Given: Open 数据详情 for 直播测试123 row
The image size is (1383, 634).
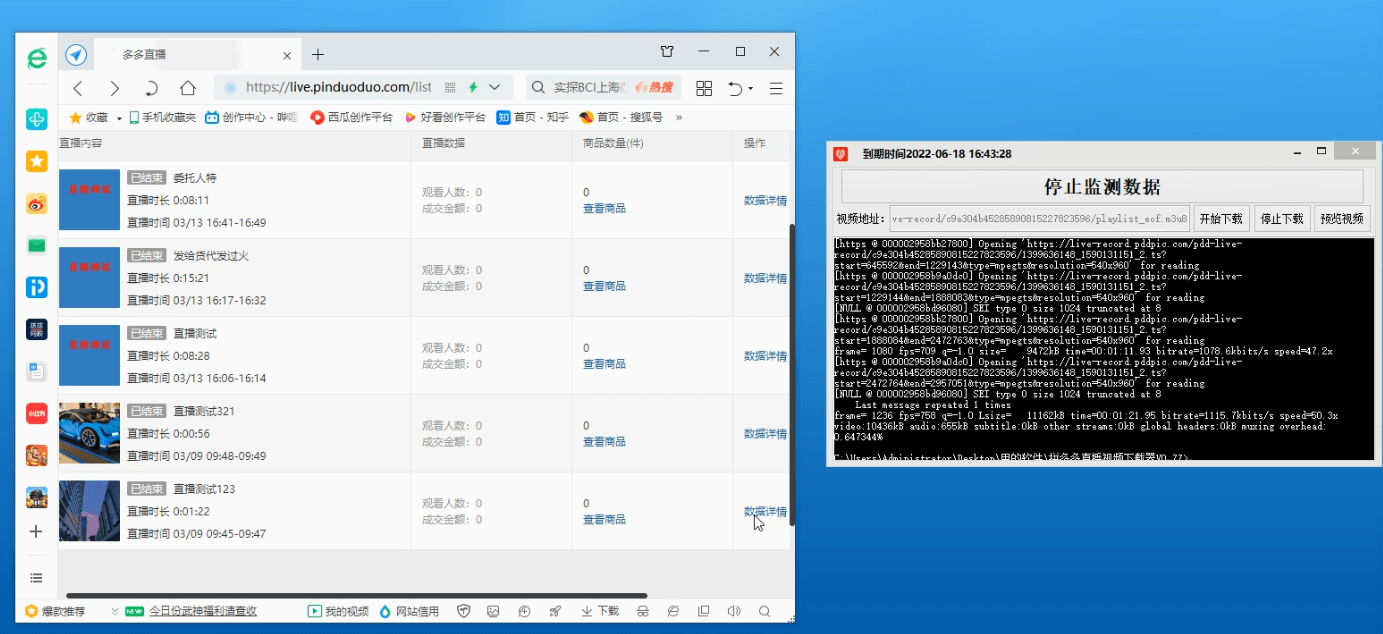Looking at the screenshot, I should tap(765, 511).
